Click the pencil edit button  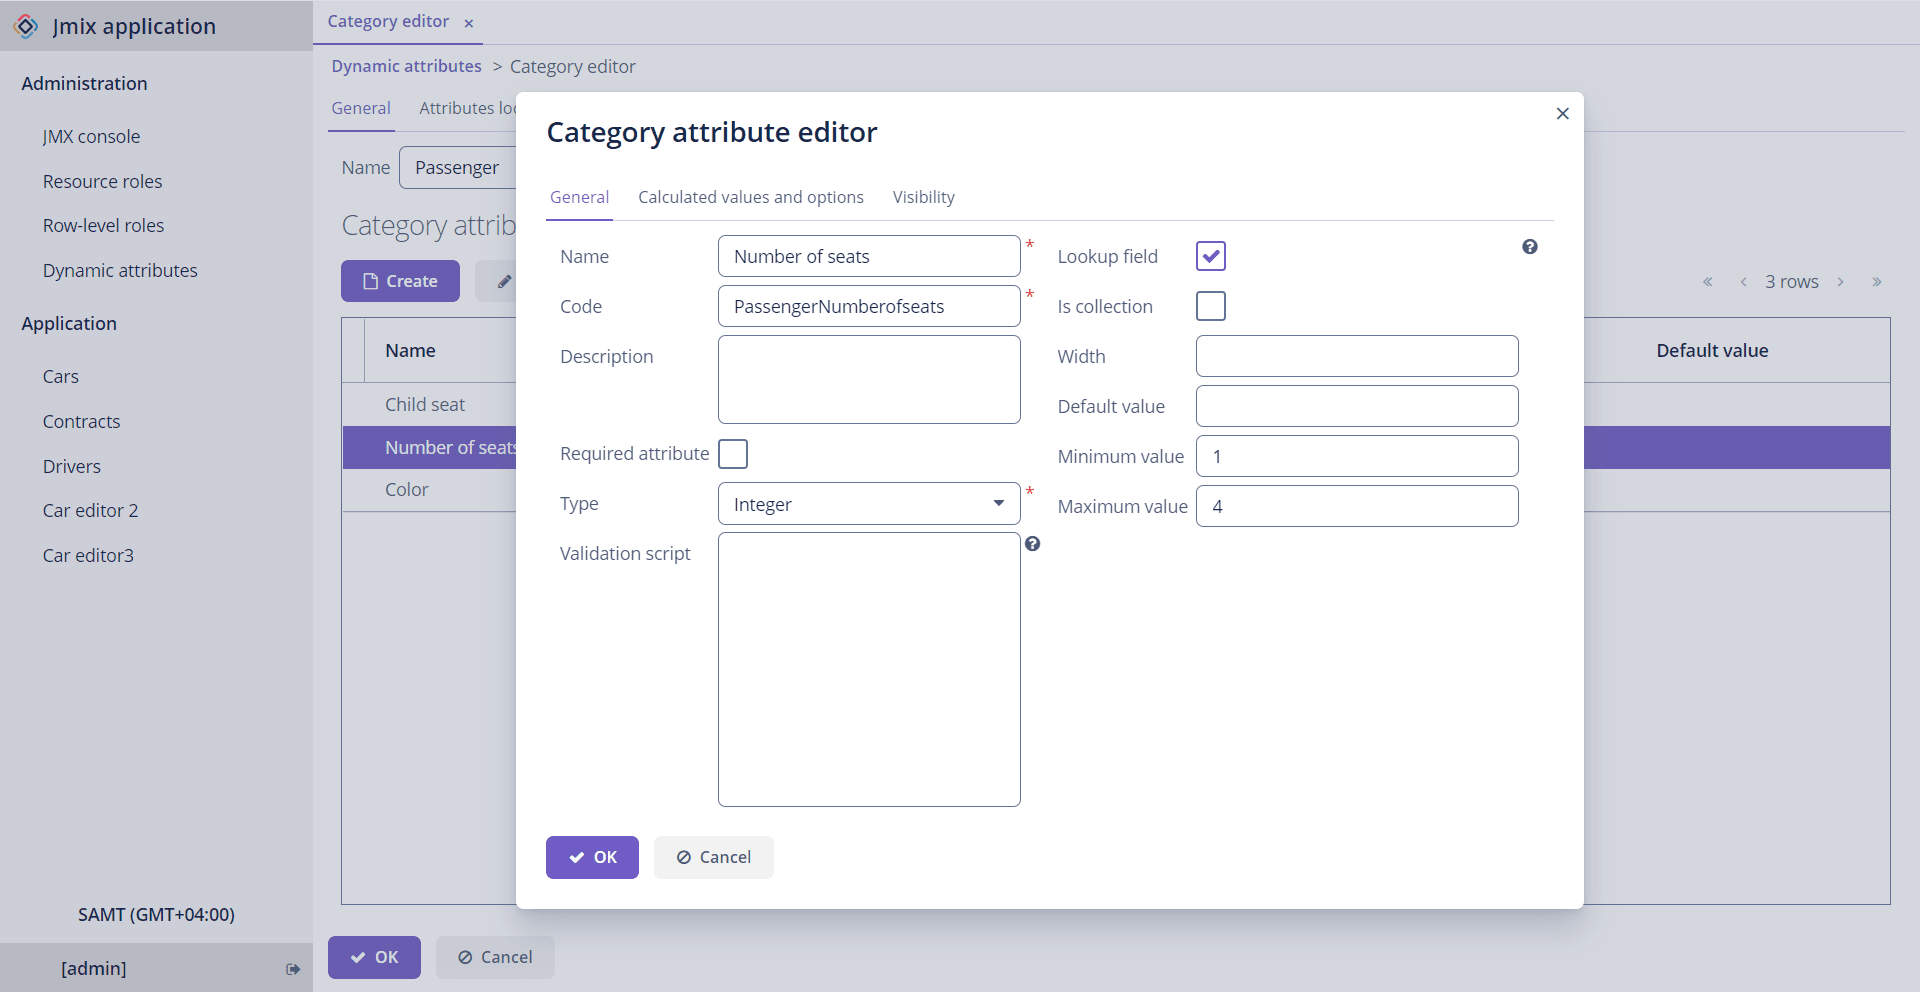tap(503, 282)
